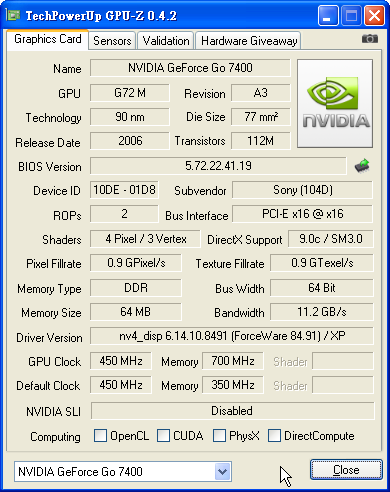The height and width of the screenshot is (492, 390).
Task: Click the Default Clock field 450 MHz
Action: pos(121,385)
